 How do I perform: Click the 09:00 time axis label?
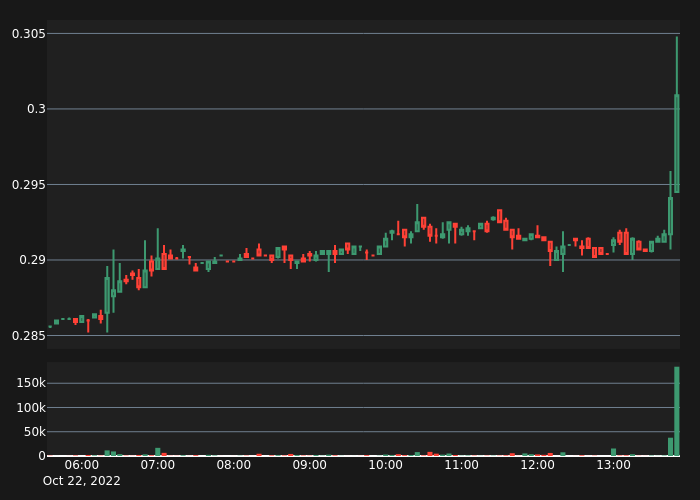[309, 465]
